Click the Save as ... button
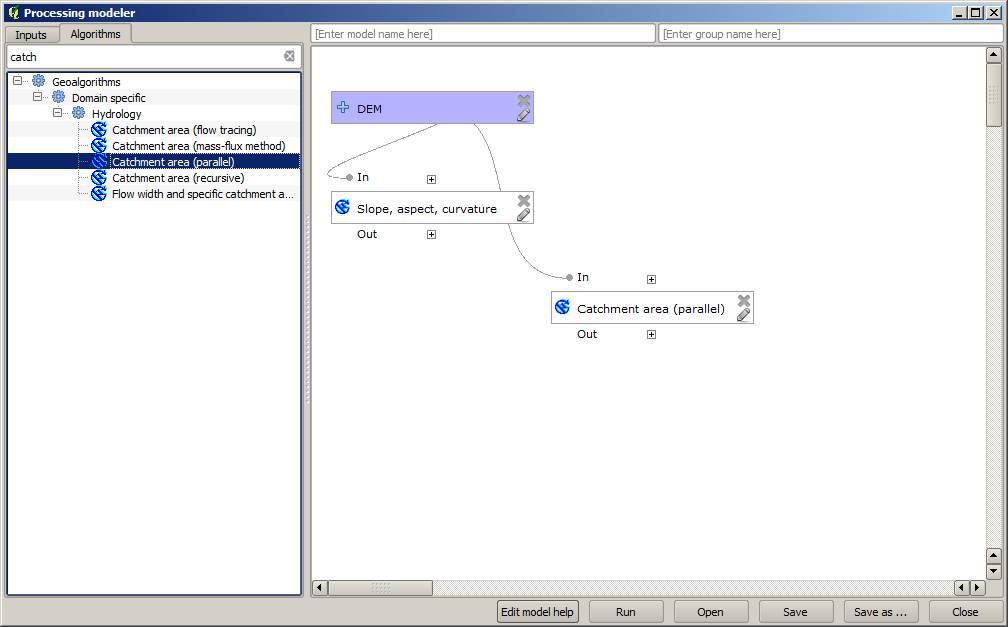1008x627 pixels. point(881,612)
